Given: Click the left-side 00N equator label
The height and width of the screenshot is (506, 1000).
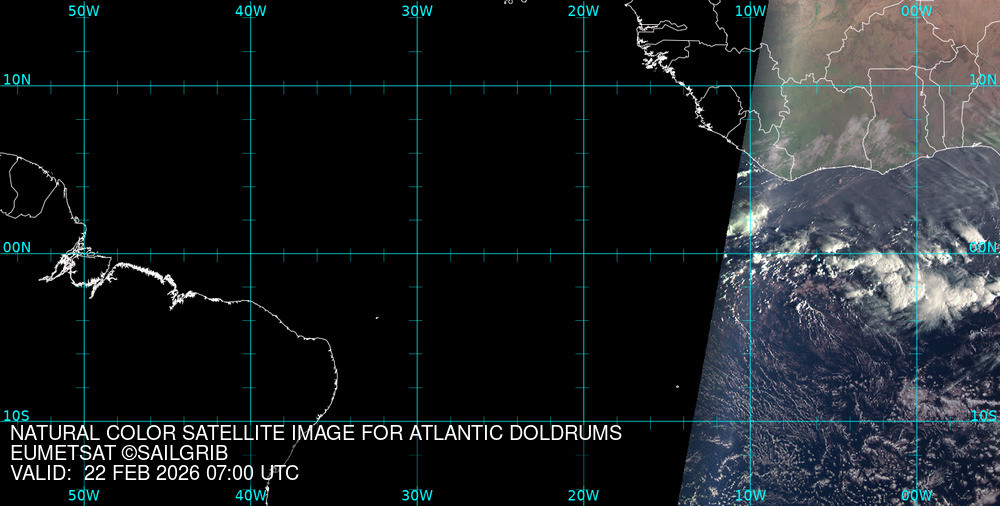Looking at the screenshot, I should (x=16, y=247).
